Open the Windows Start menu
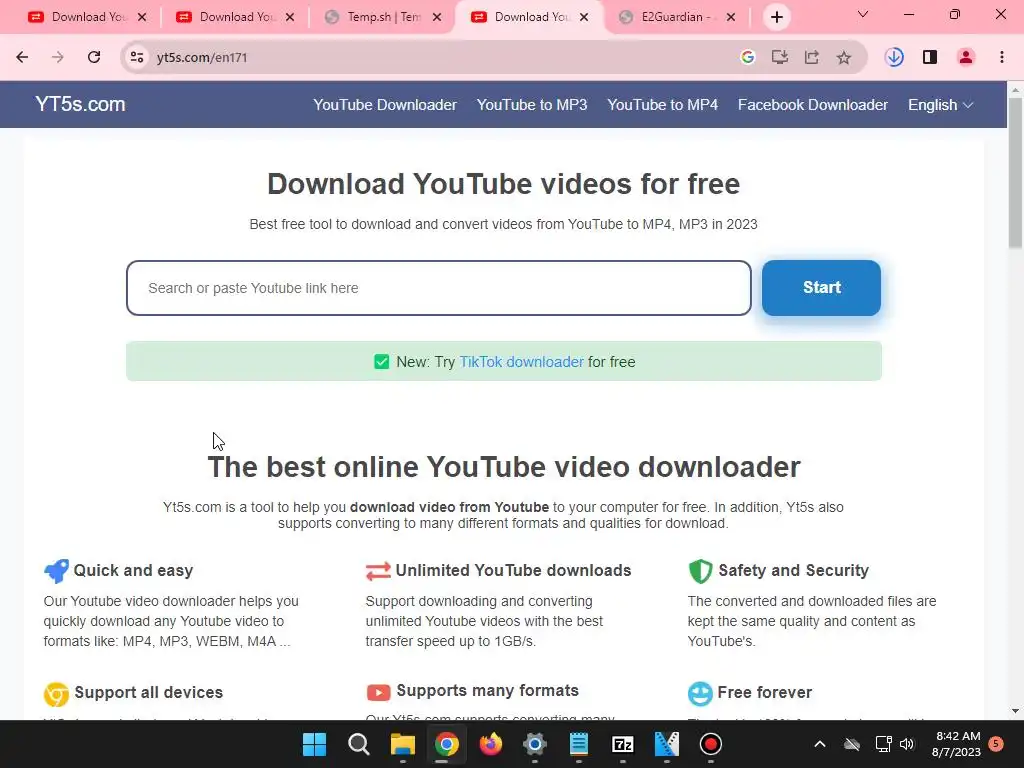The height and width of the screenshot is (768, 1024). (x=314, y=744)
